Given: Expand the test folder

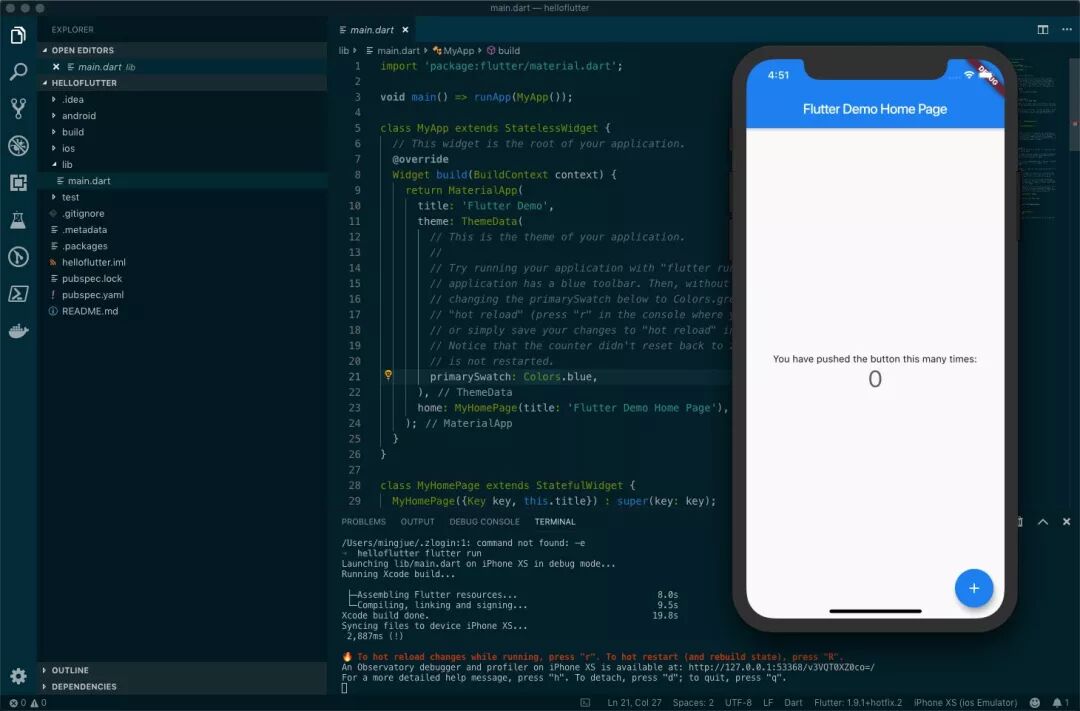Looking at the screenshot, I should [x=183, y=197].
